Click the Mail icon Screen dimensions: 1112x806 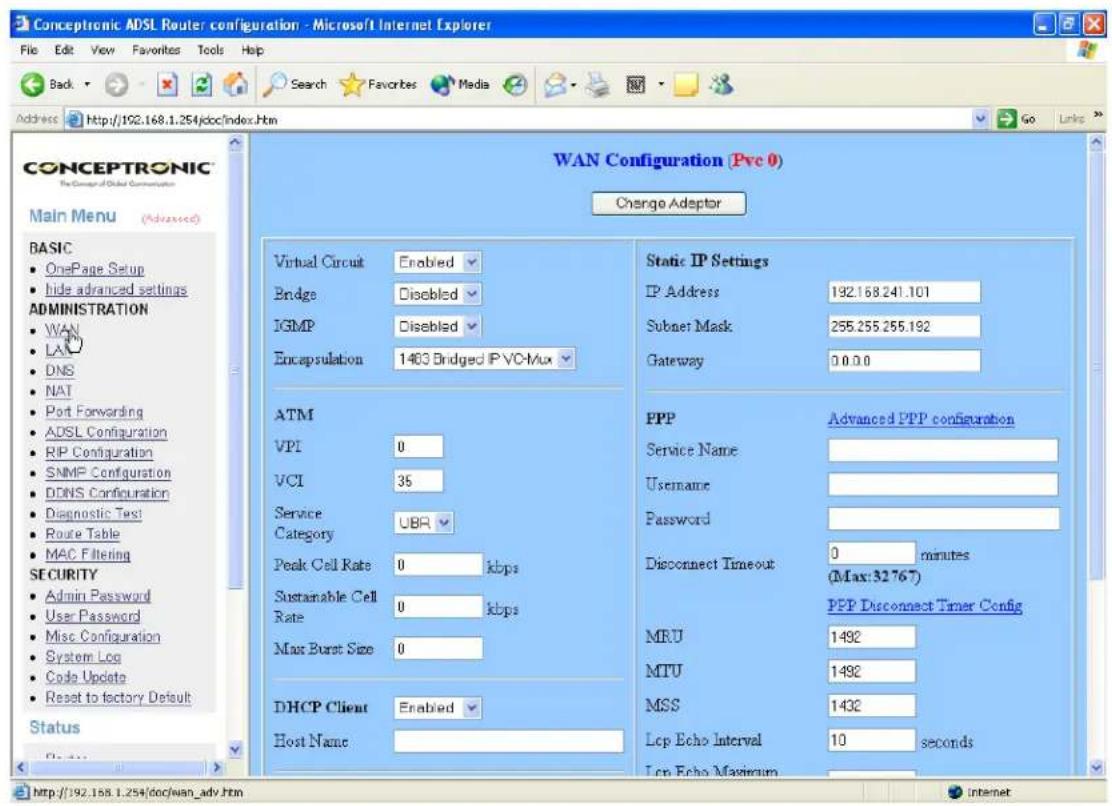click(x=555, y=85)
